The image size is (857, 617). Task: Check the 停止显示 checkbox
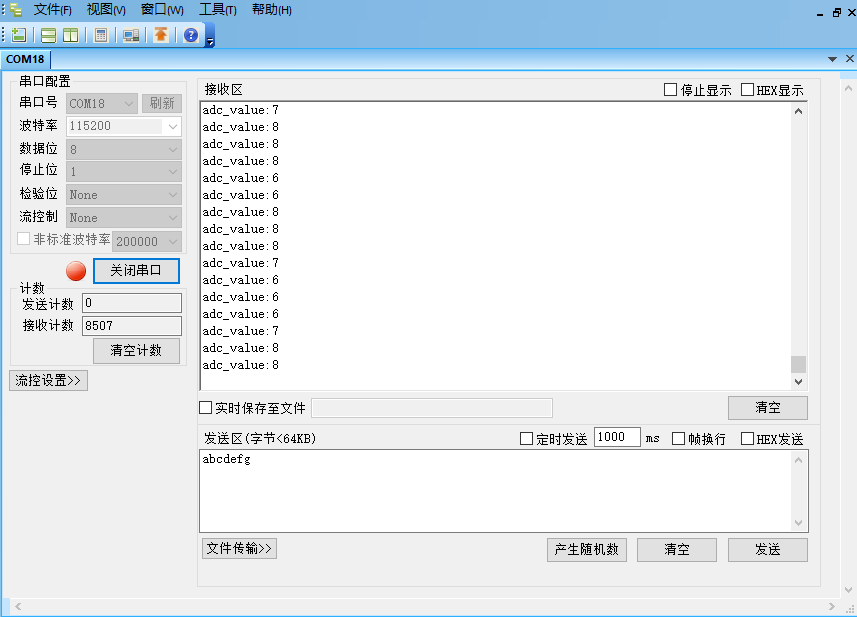[670, 90]
